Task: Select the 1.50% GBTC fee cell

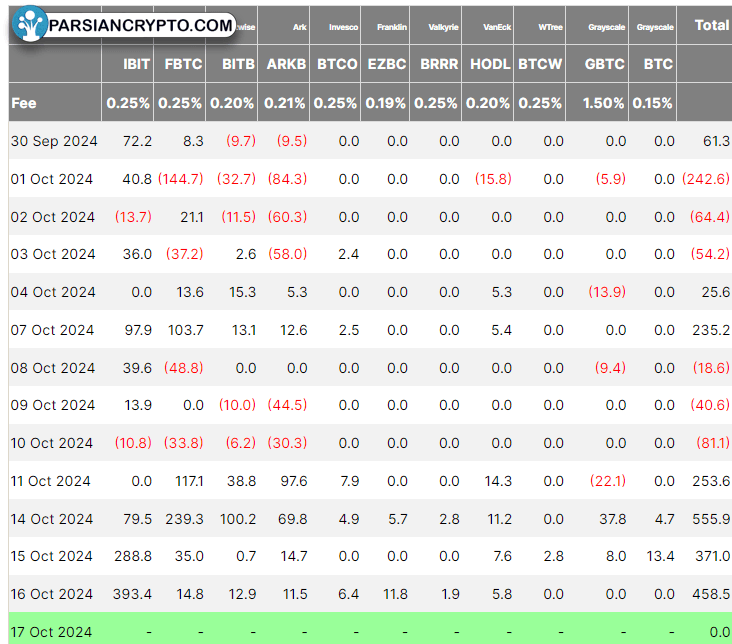Action: [x=603, y=103]
